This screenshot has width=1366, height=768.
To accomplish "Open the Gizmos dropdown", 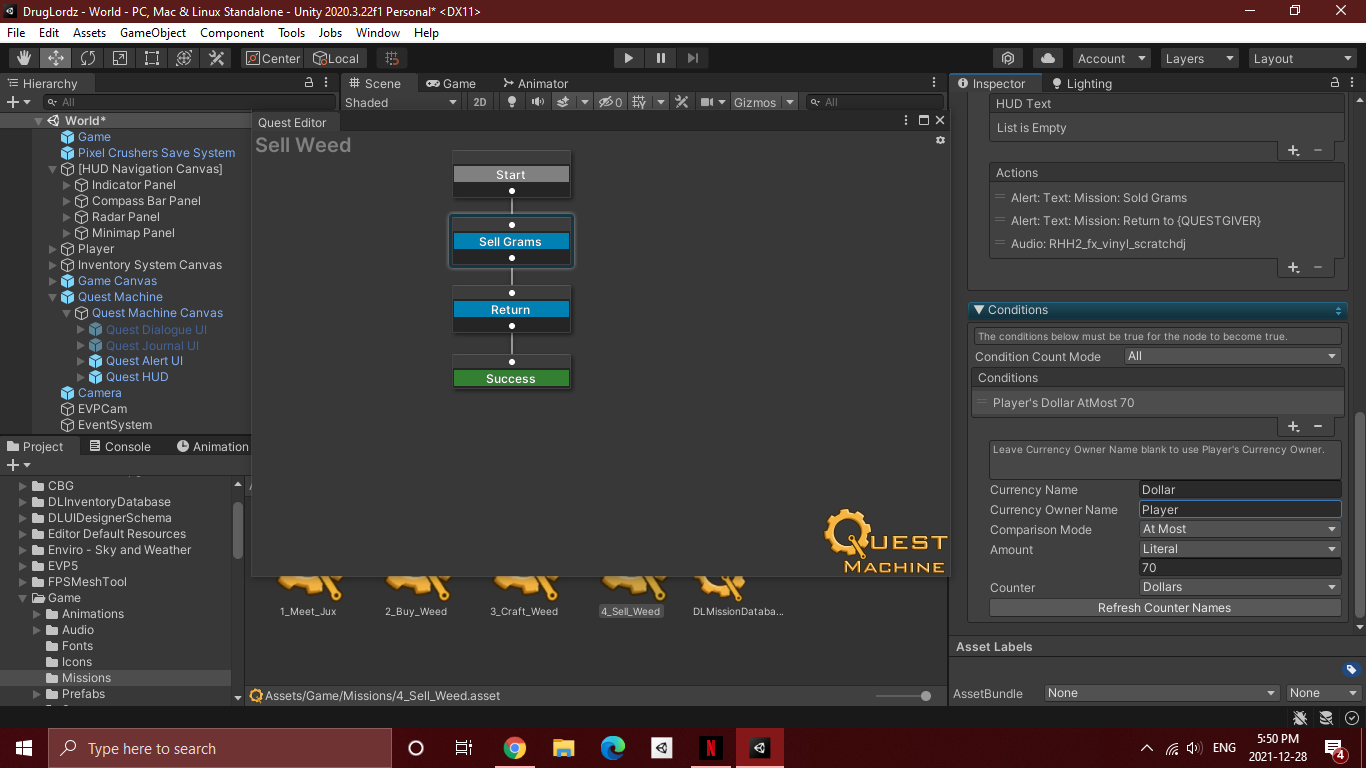I will point(764,102).
